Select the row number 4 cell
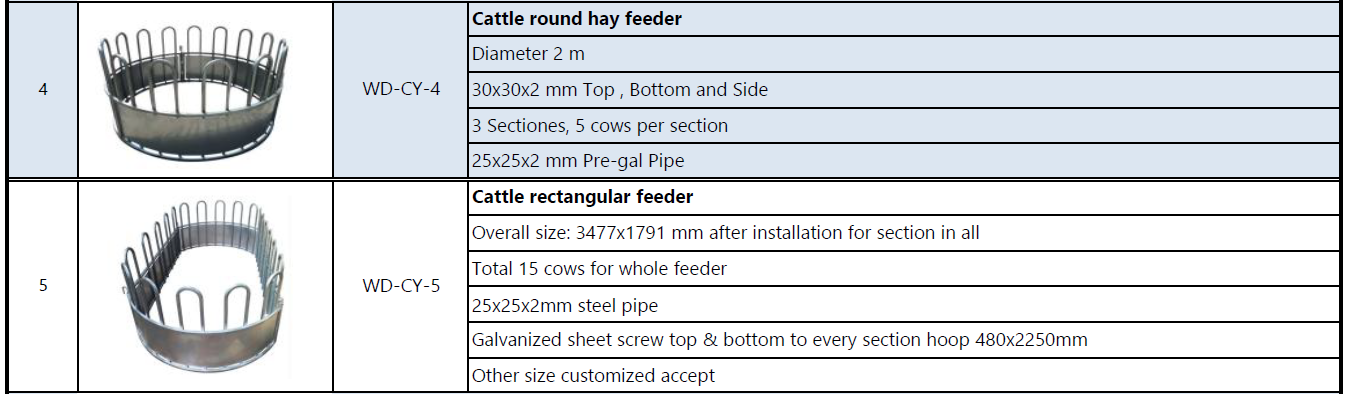Viewport: 1349px width, 394px height. [x=42, y=89]
